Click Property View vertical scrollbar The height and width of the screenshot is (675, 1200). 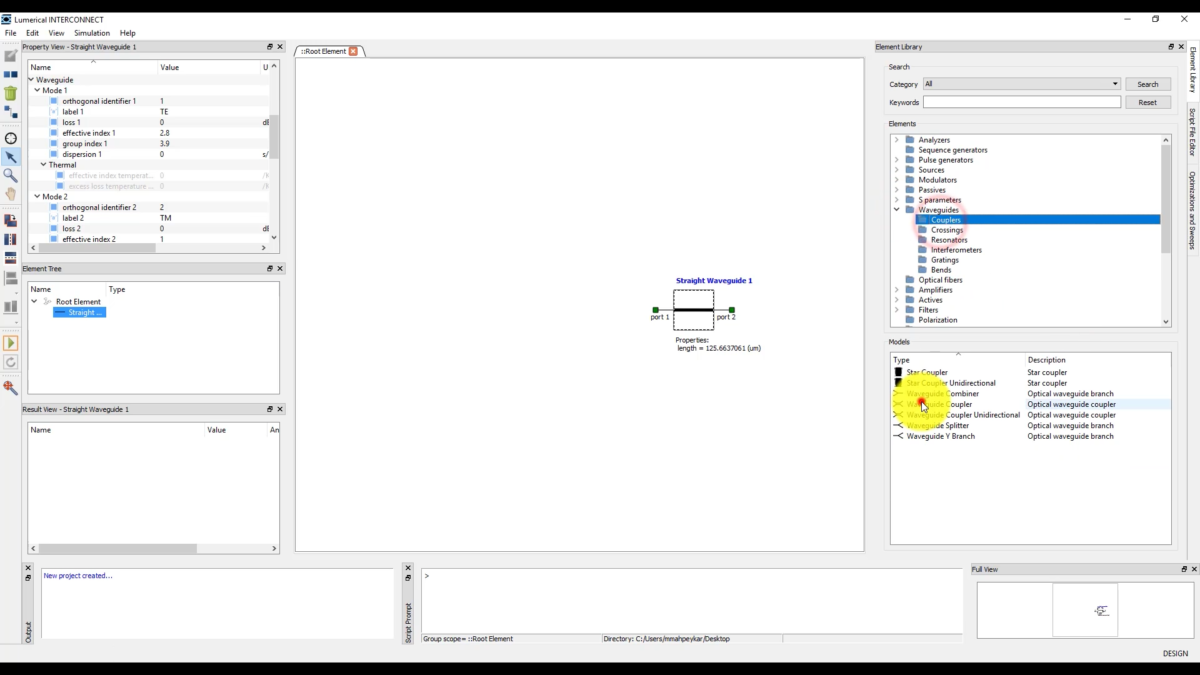(x=274, y=136)
